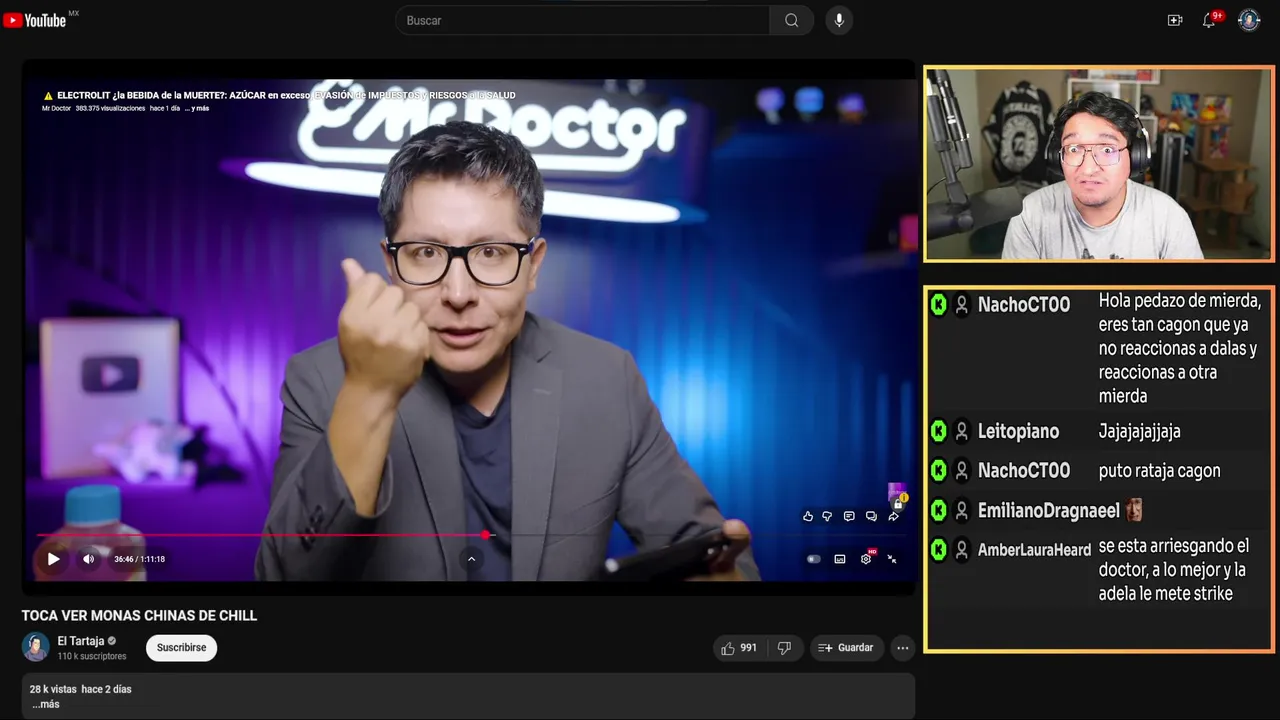The image size is (1280, 720).
Task: Expand the chevron-up button in the player
Action: pyautogui.click(x=471, y=559)
